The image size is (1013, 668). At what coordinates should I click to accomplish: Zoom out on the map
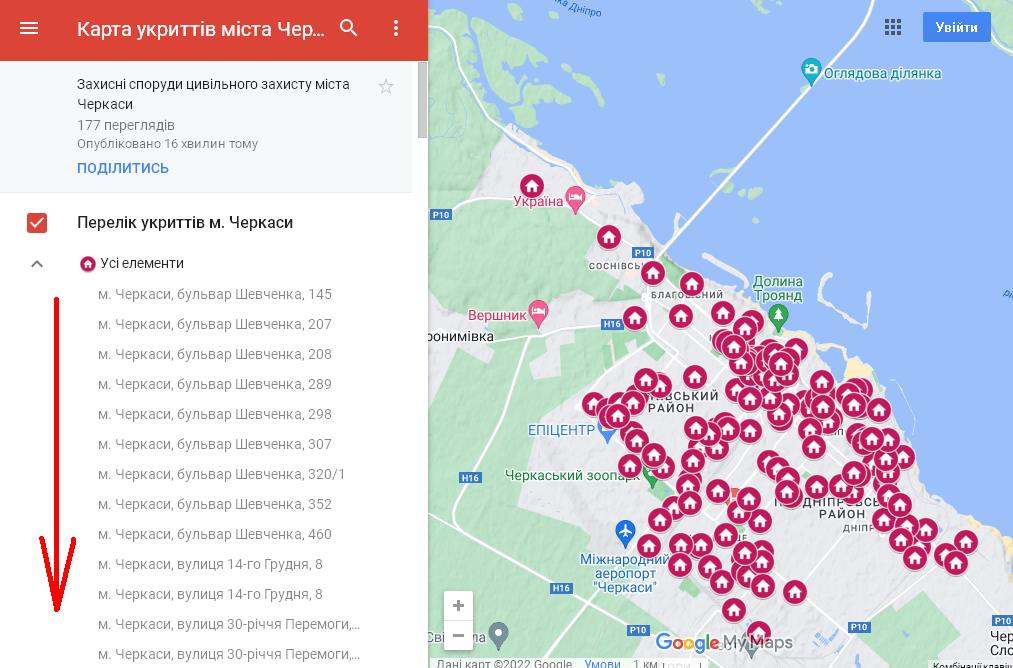coord(458,635)
